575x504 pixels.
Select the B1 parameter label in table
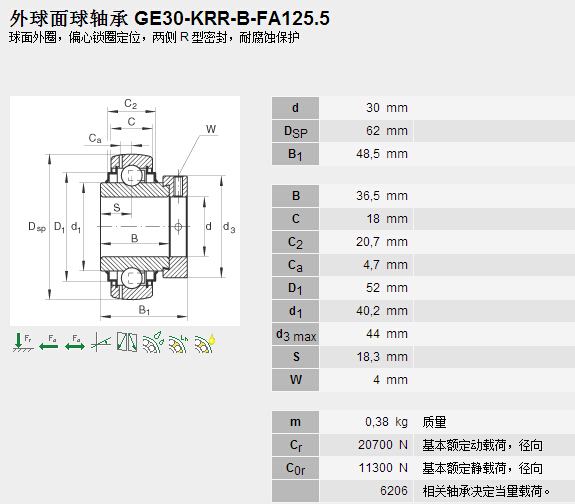[295, 154]
